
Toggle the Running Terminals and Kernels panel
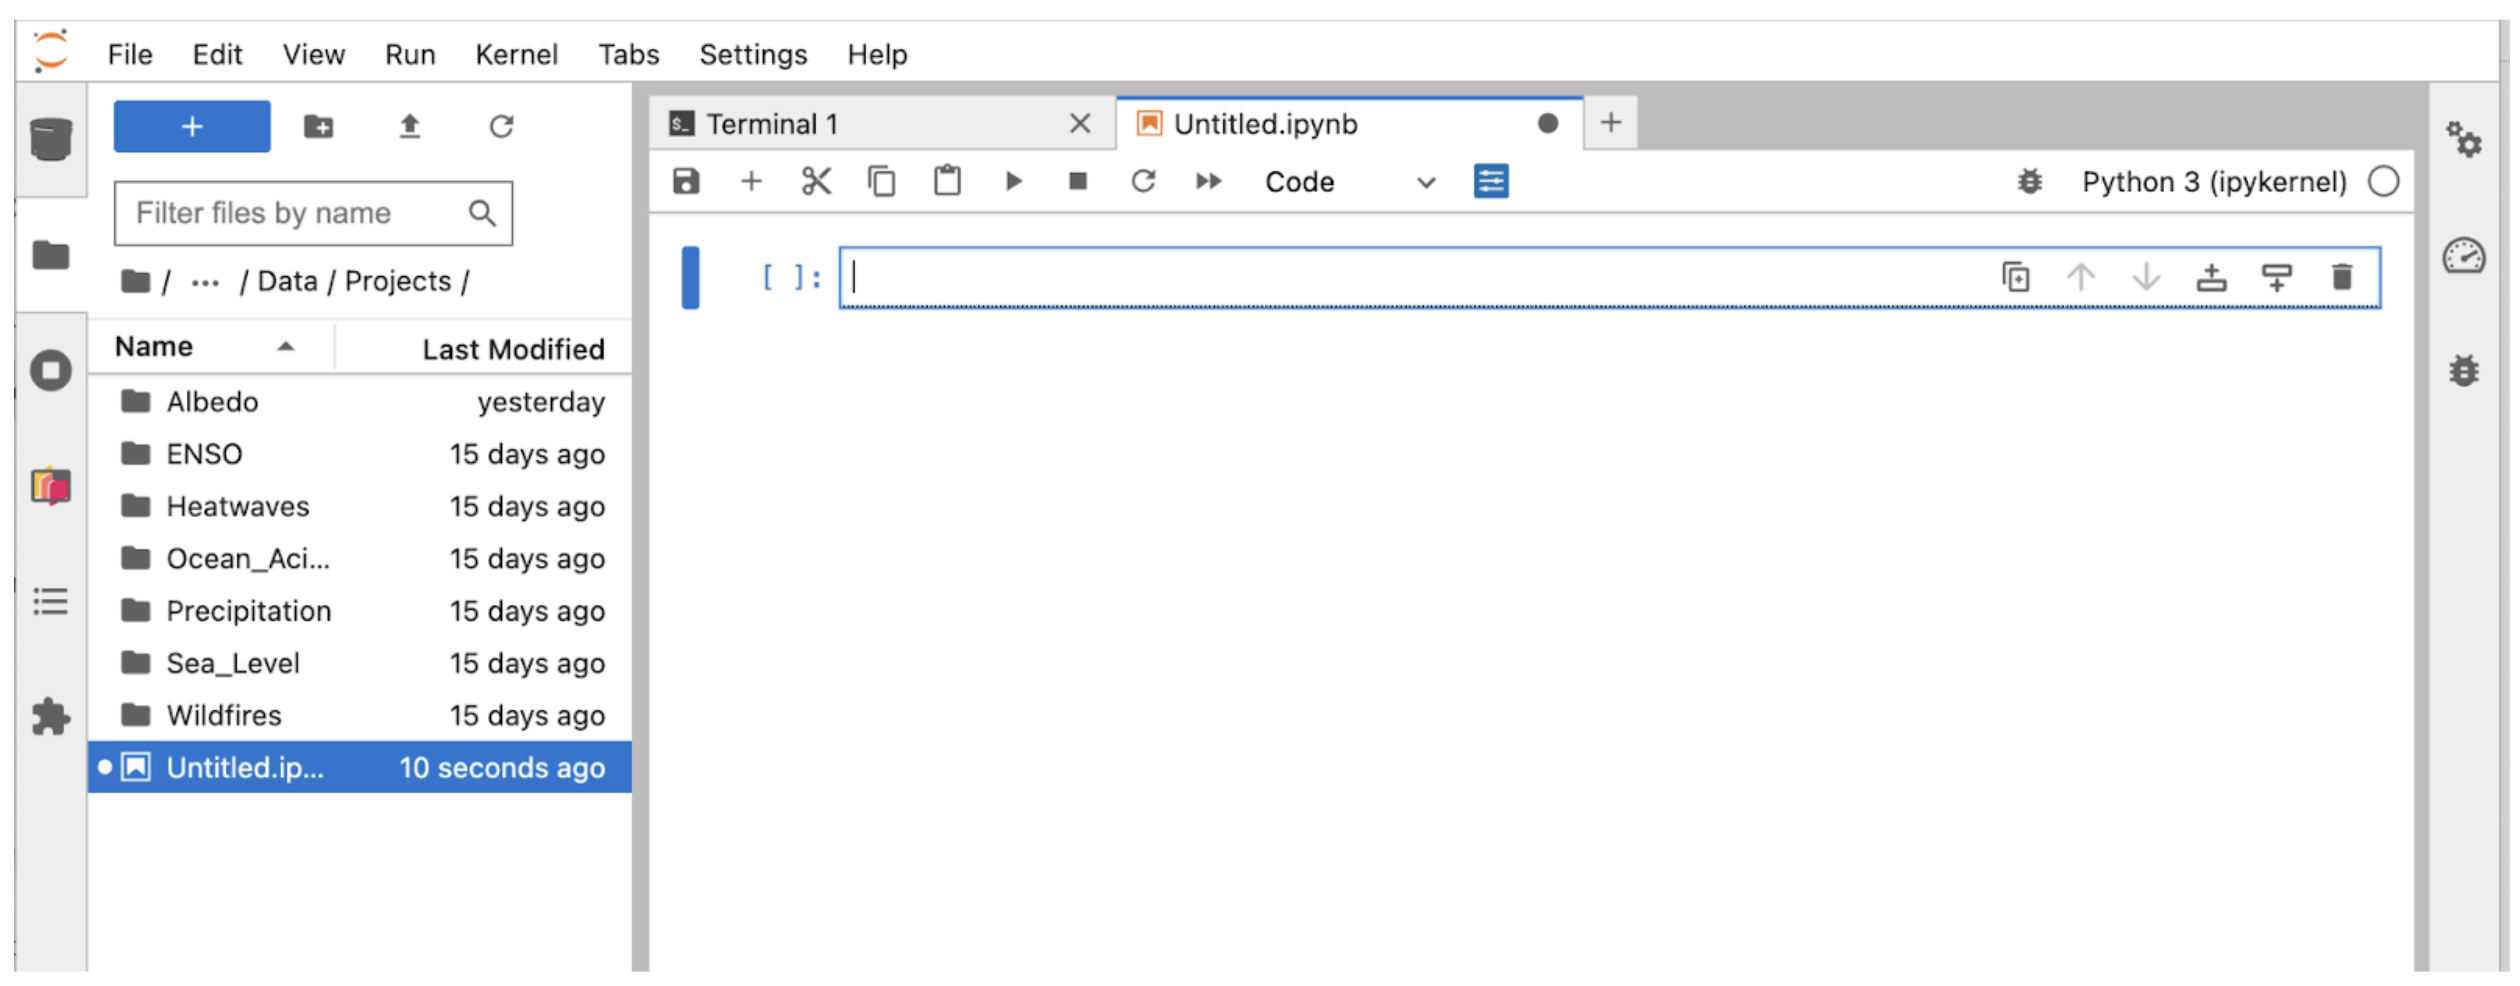[x=50, y=371]
